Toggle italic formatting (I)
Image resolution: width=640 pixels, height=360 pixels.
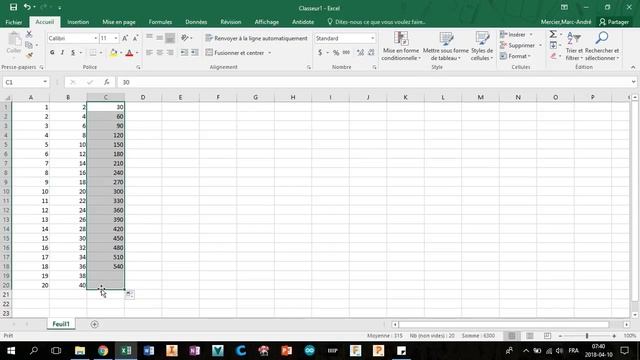pos(62,53)
